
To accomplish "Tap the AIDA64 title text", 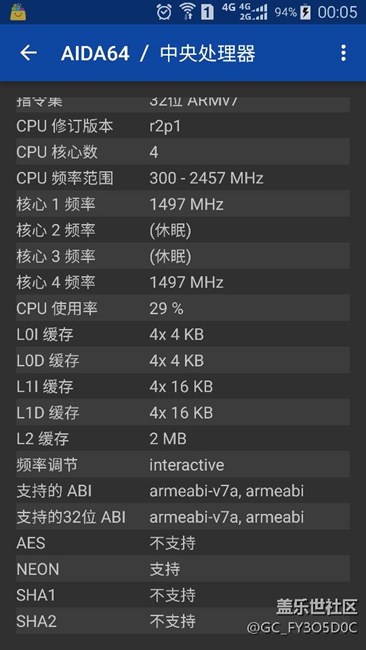I will click(x=95, y=53).
